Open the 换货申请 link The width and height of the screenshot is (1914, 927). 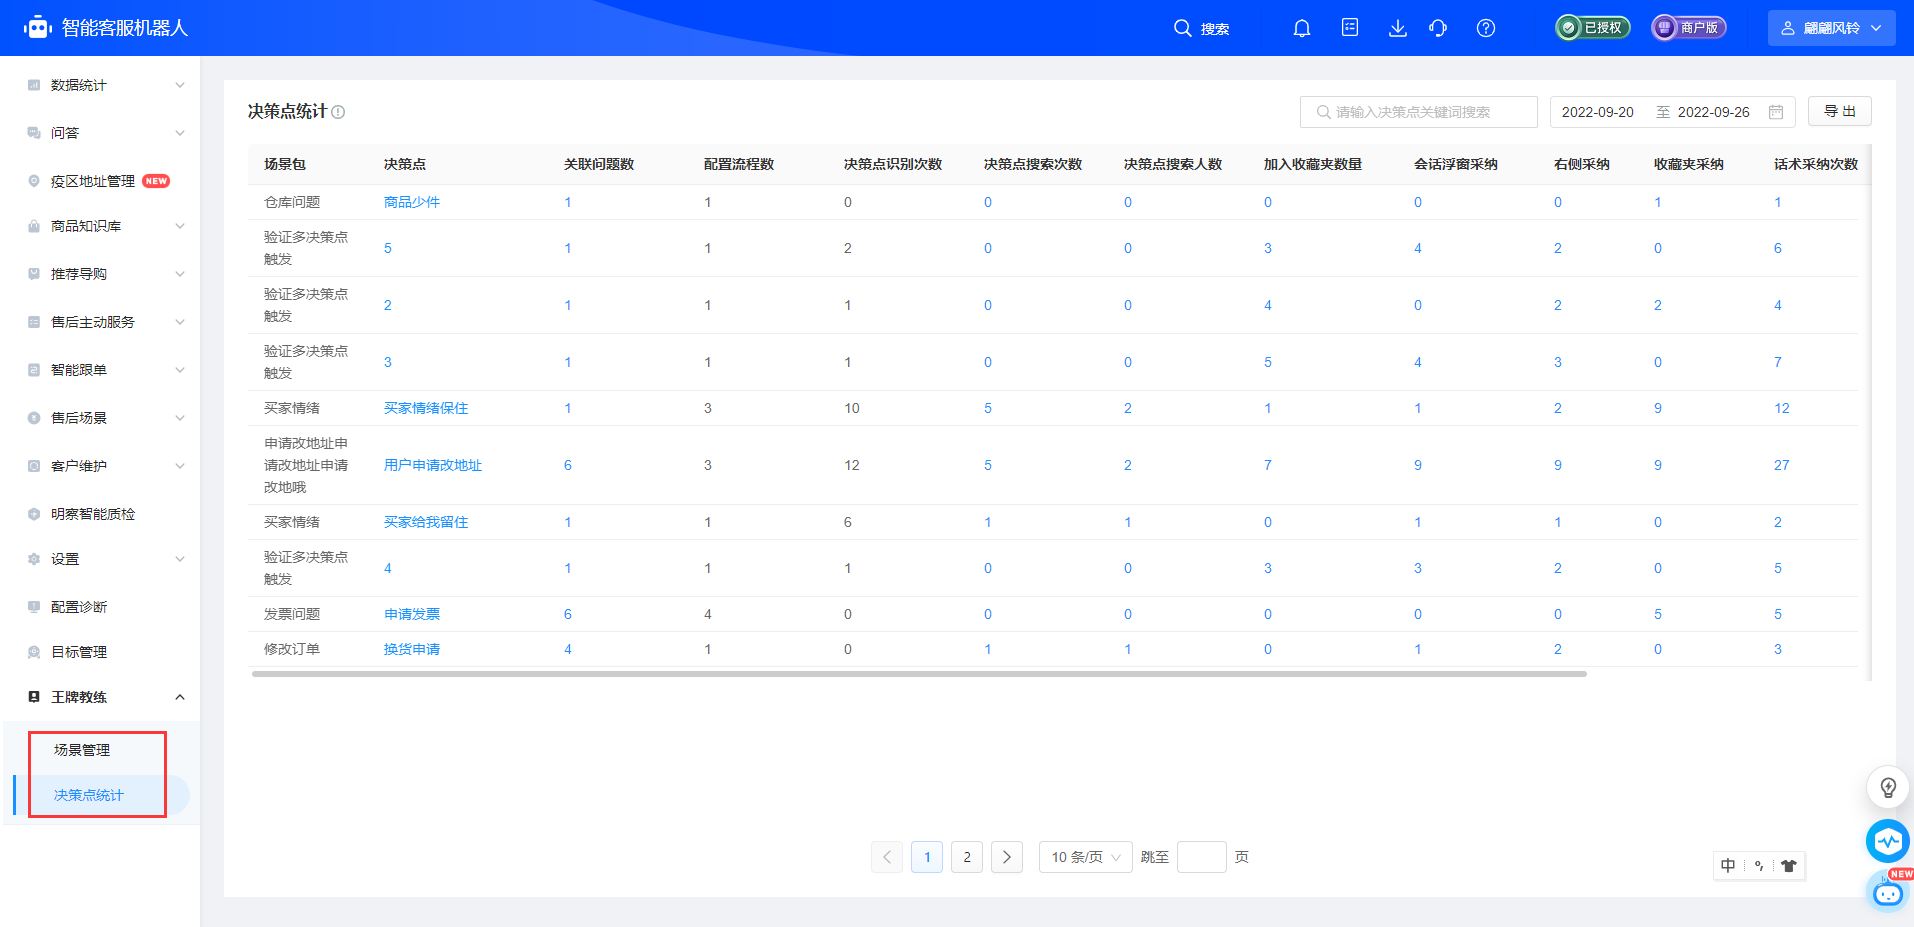coord(412,649)
